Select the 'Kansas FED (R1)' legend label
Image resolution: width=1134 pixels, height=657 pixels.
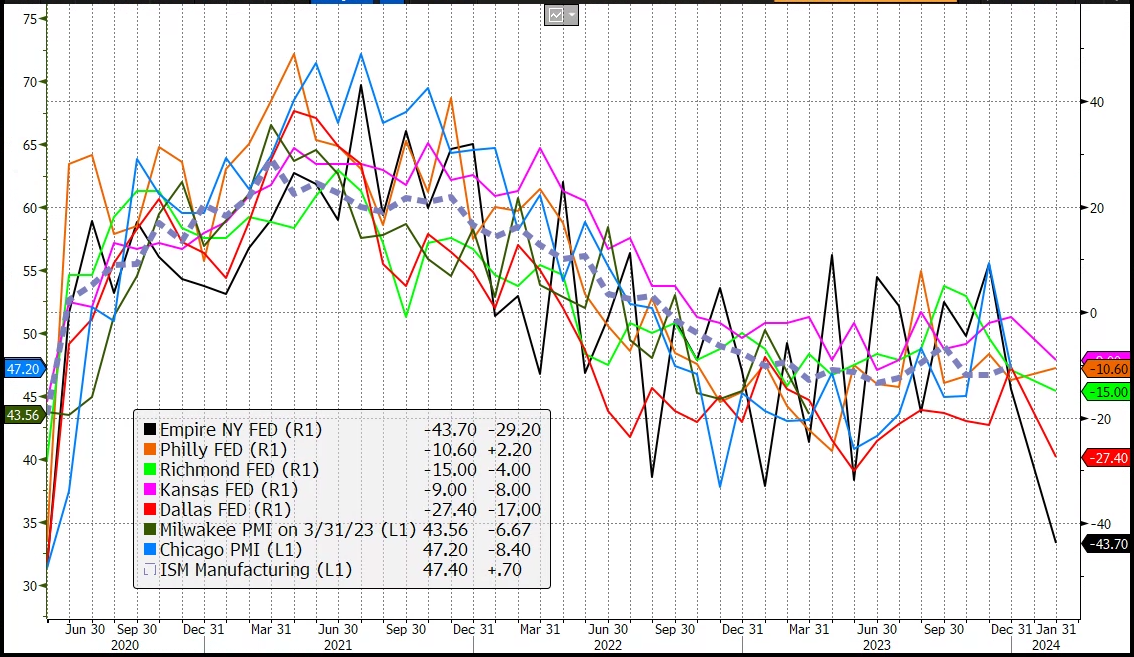[229, 490]
